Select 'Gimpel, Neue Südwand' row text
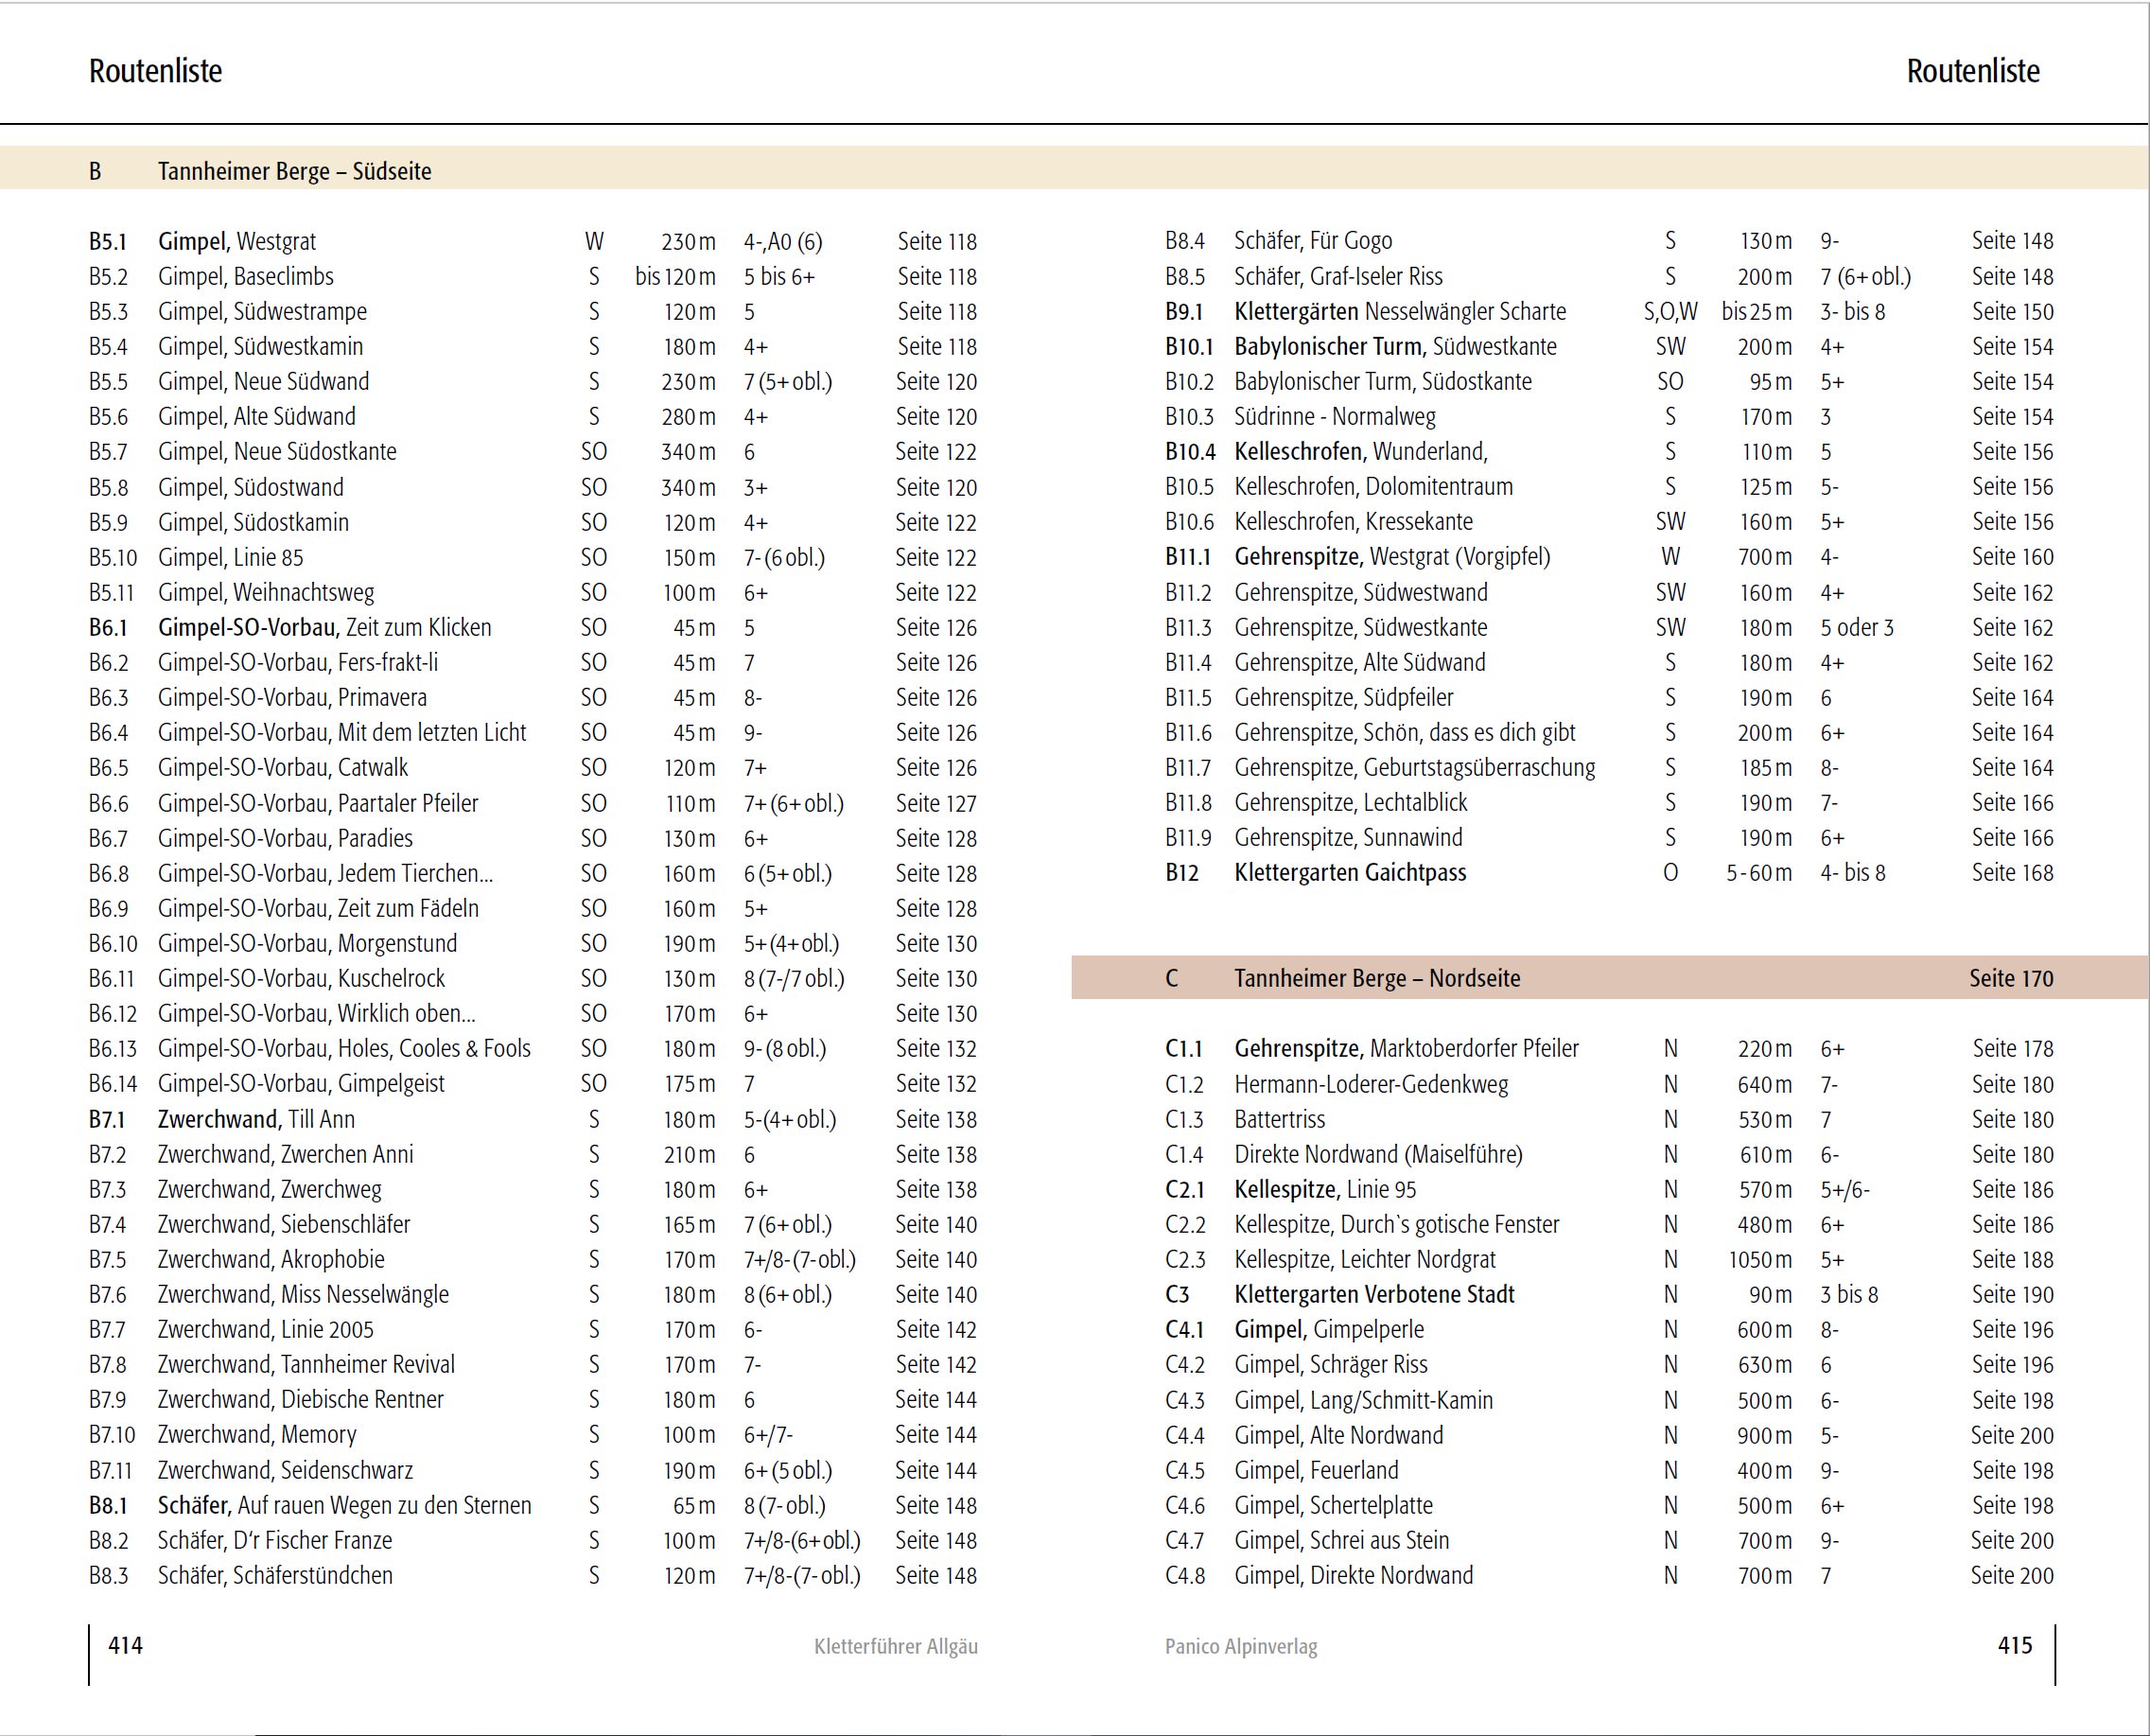Viewport: 2150px width, 1736px height. pyautogui.click(x=264, y=381)
